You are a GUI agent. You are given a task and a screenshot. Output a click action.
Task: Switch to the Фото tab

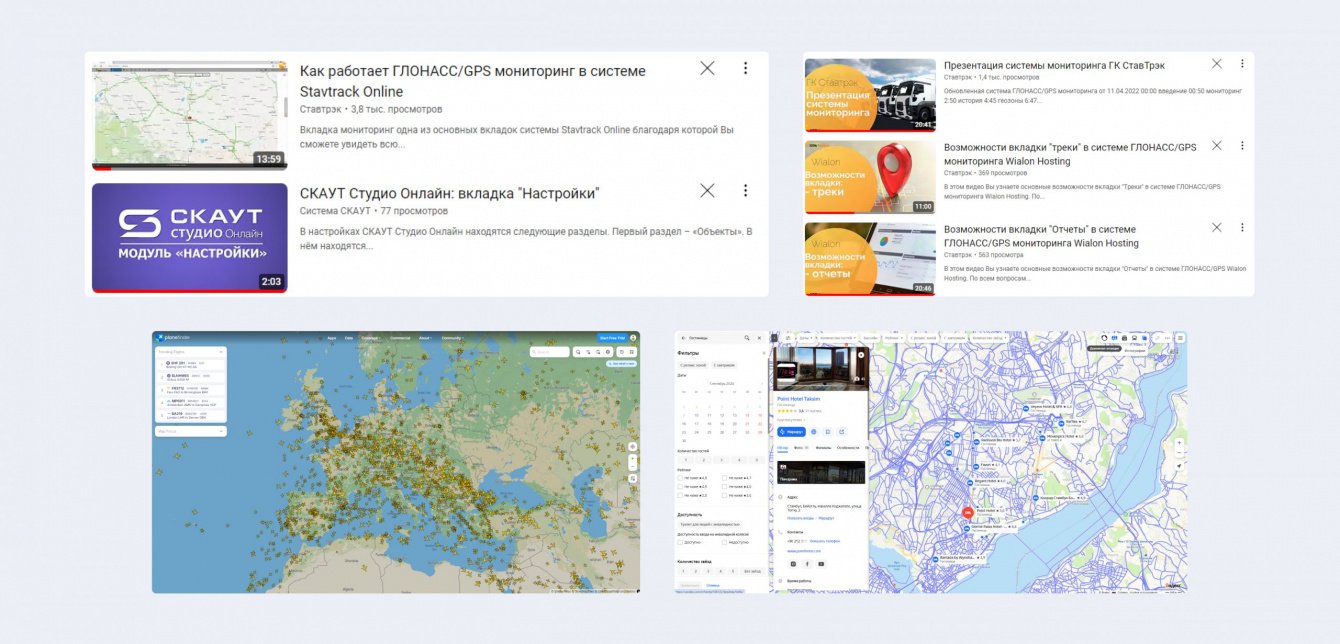pyautogui.click(x=799, y=448)
